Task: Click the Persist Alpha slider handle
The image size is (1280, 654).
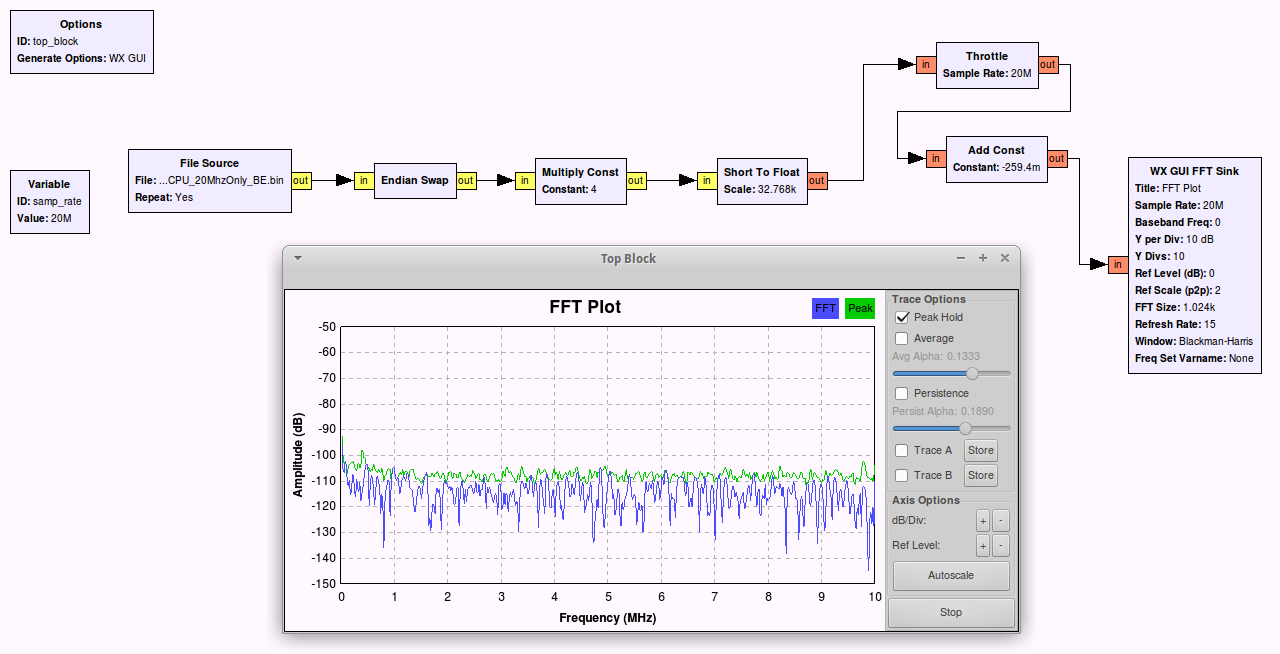Action: (965, 428)
